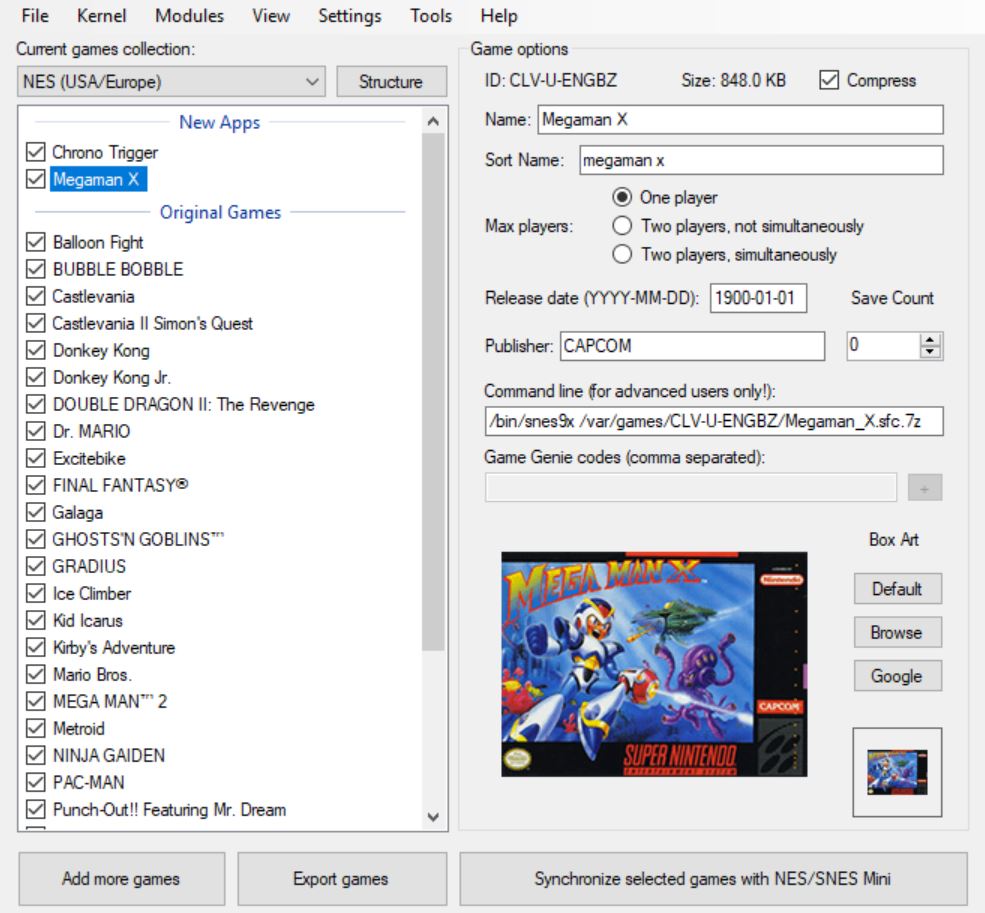Open the View menu
985x913 pixels.
[x=271, y=16]
